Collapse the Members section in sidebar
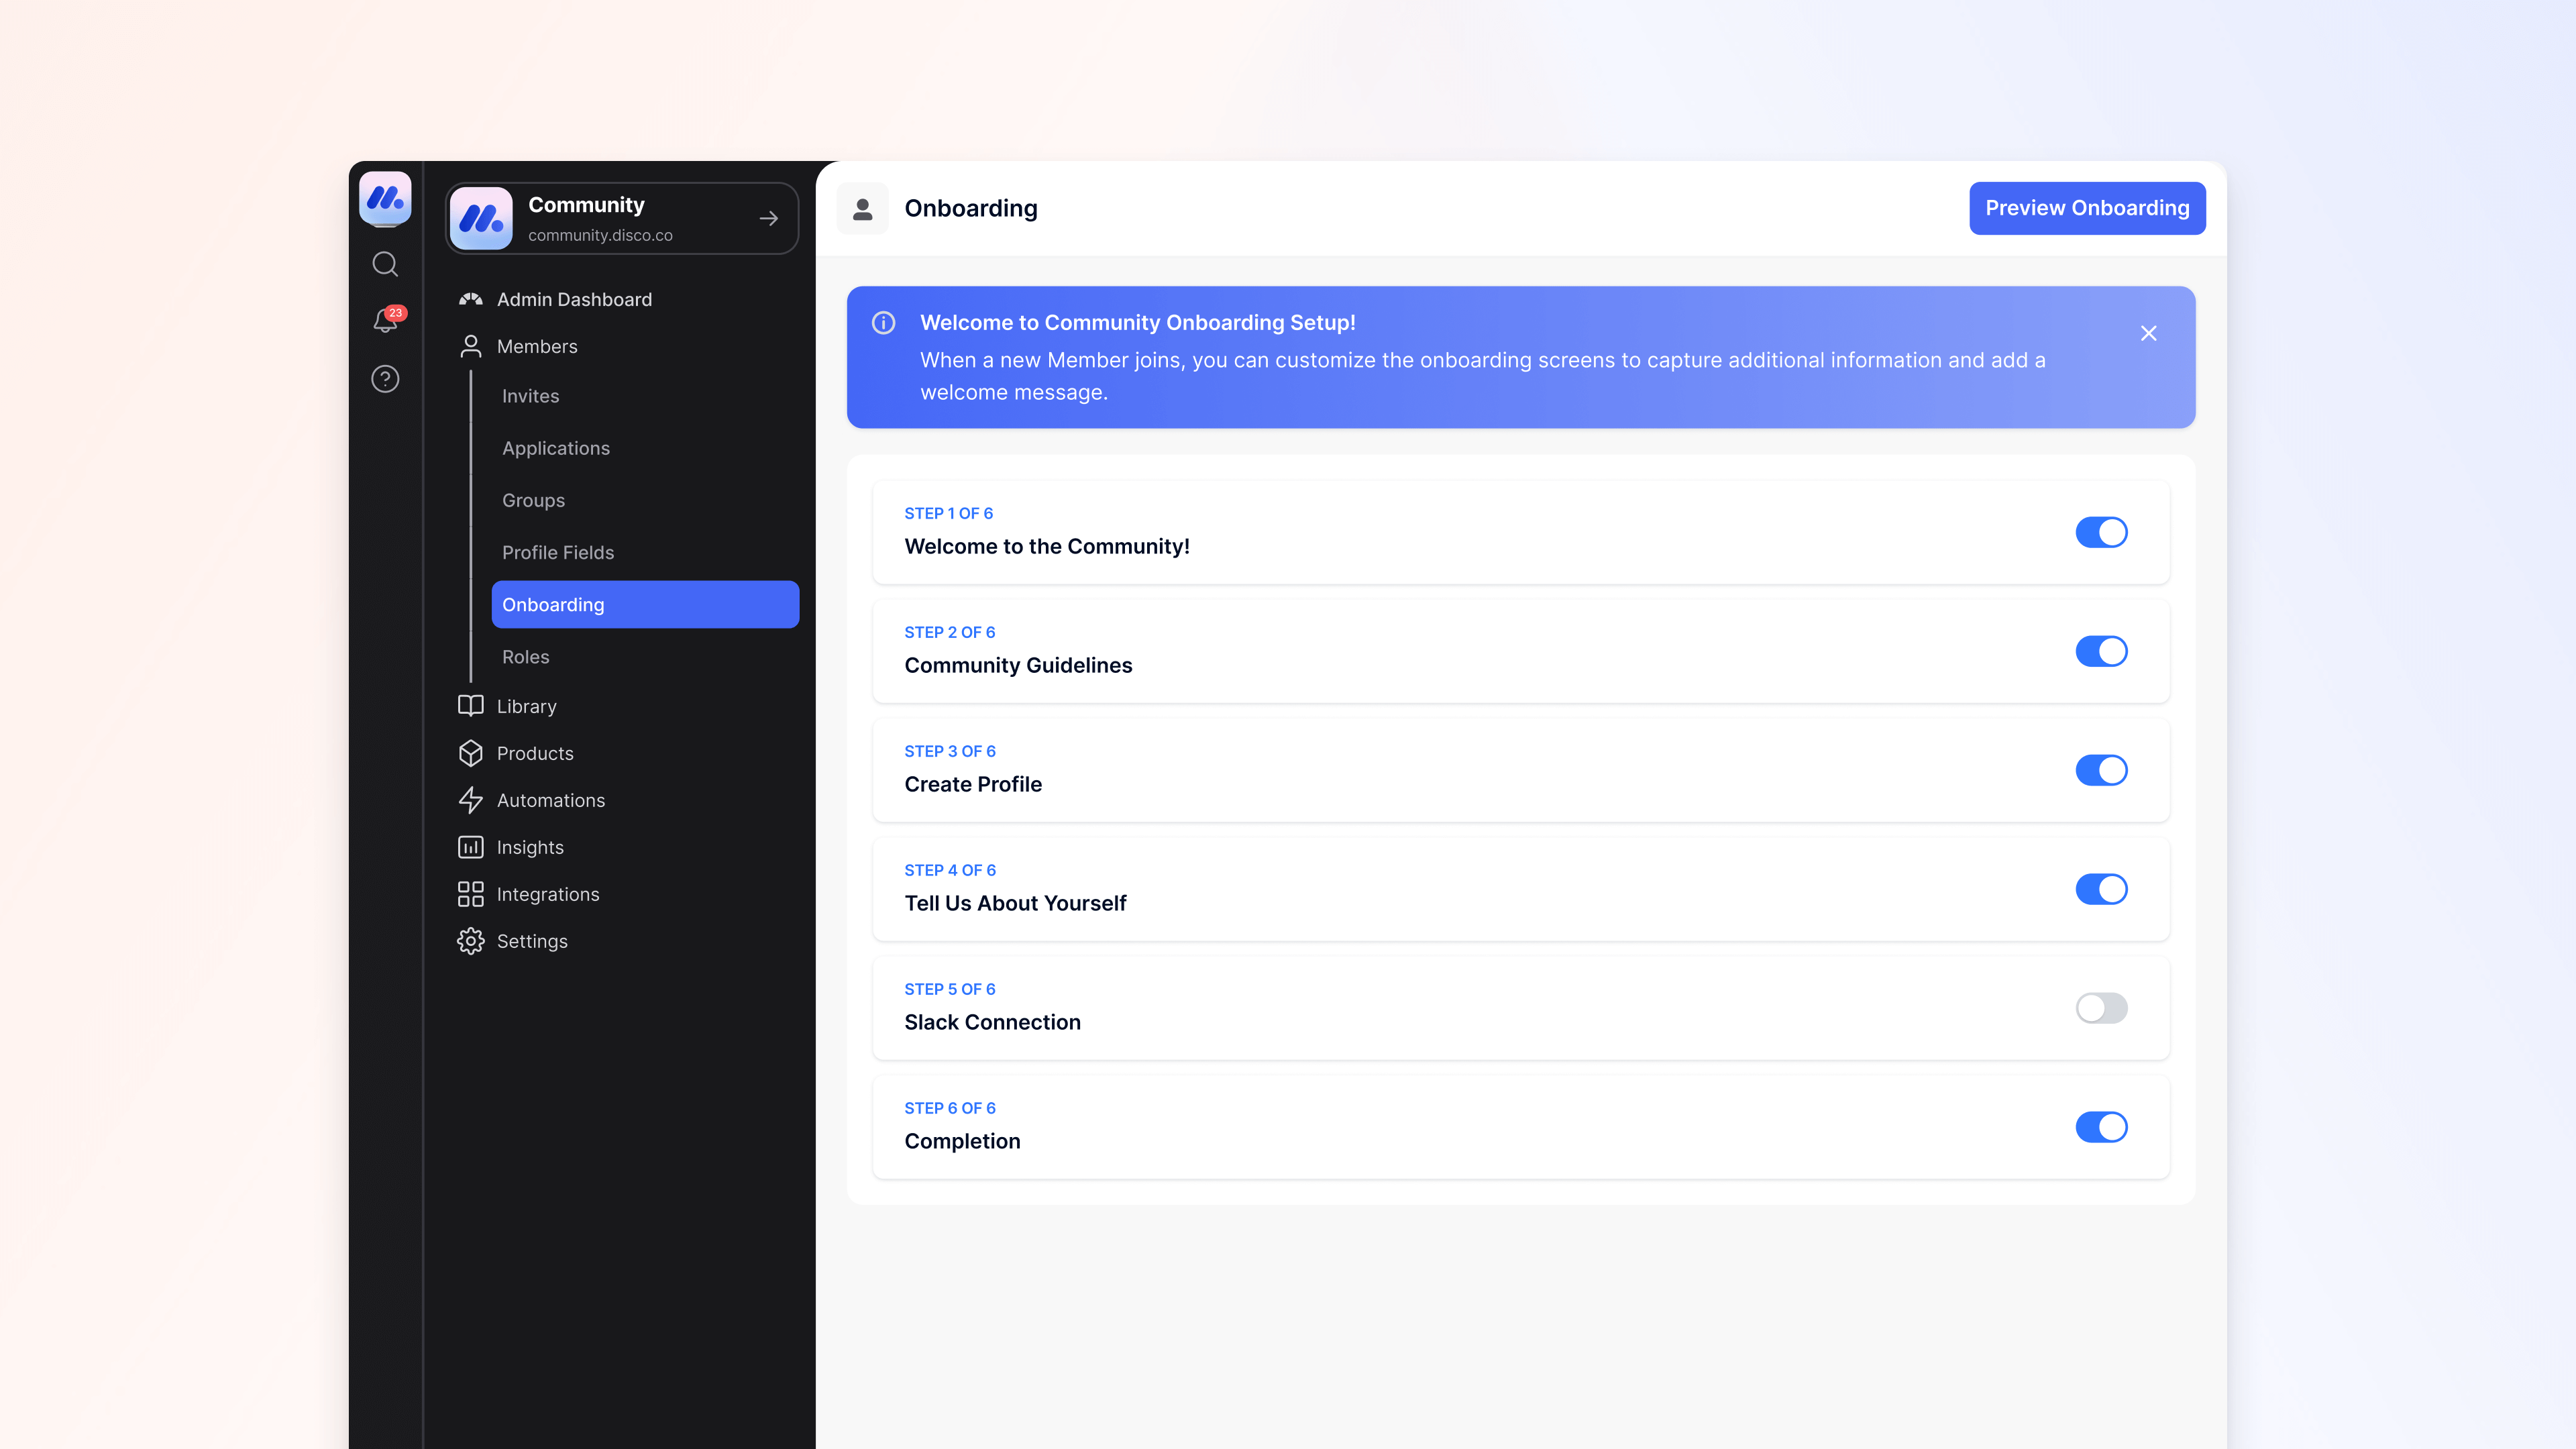This screenshot has height=1449, width=2576. coord(536,346)
